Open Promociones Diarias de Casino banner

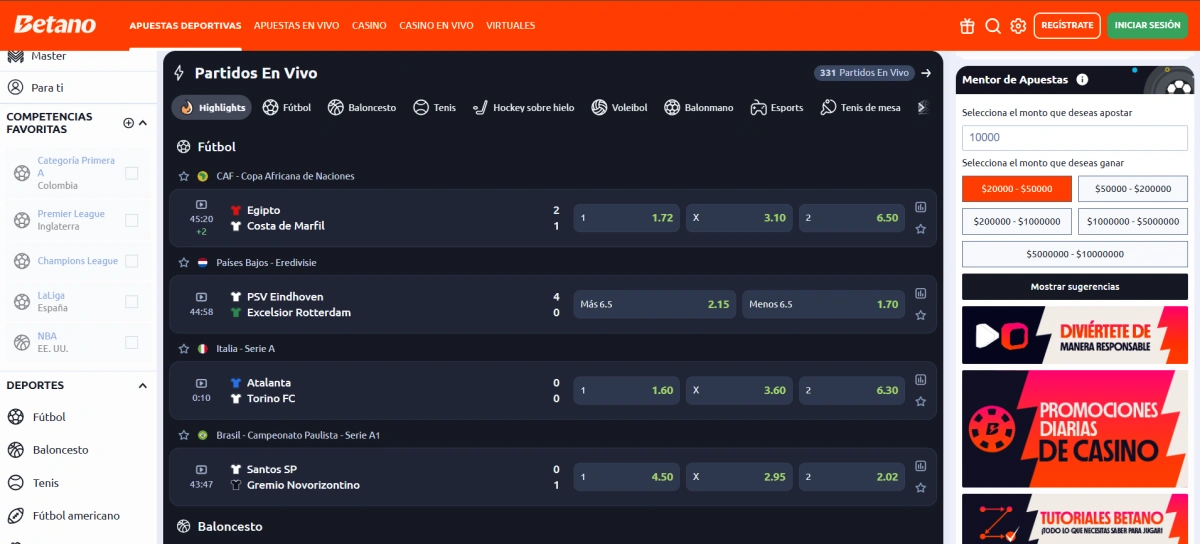(x=1075, y=429)
